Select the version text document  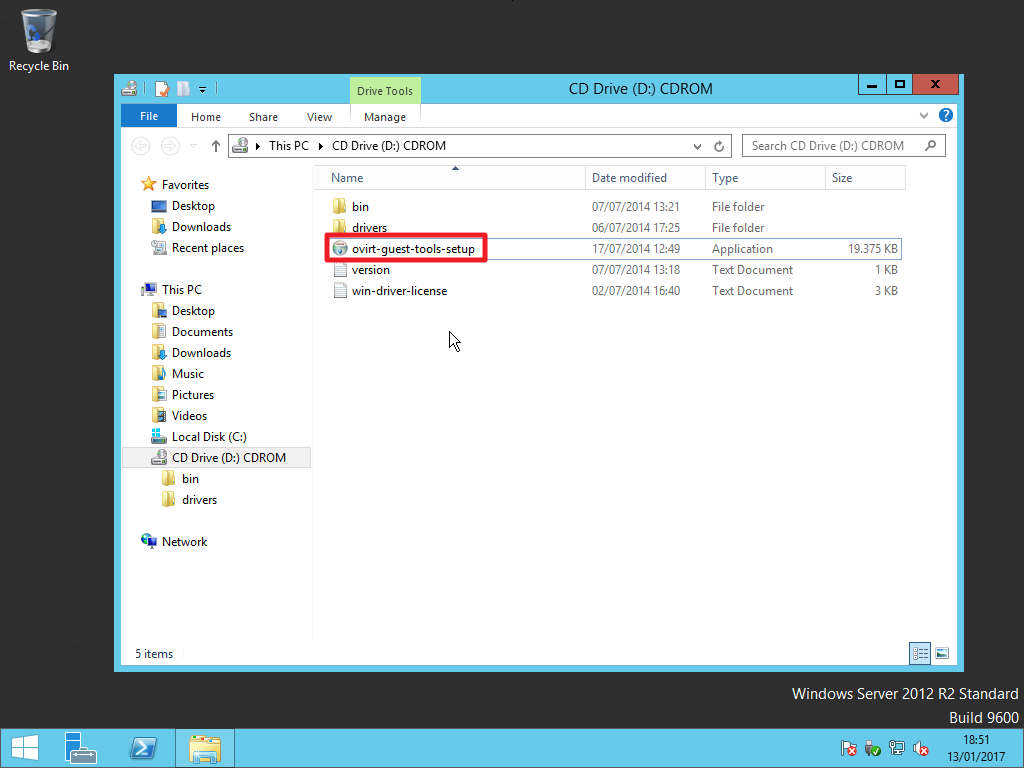(370, 270)
